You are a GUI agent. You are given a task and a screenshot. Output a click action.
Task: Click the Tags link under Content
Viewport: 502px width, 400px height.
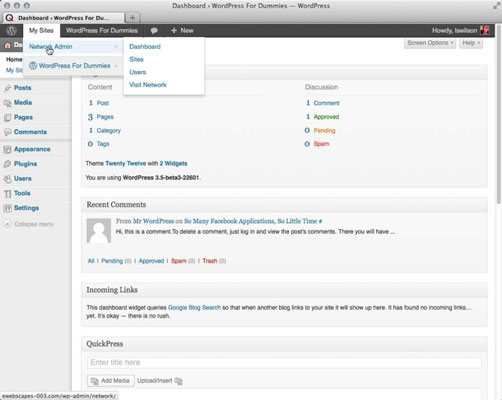pos(103,144)
